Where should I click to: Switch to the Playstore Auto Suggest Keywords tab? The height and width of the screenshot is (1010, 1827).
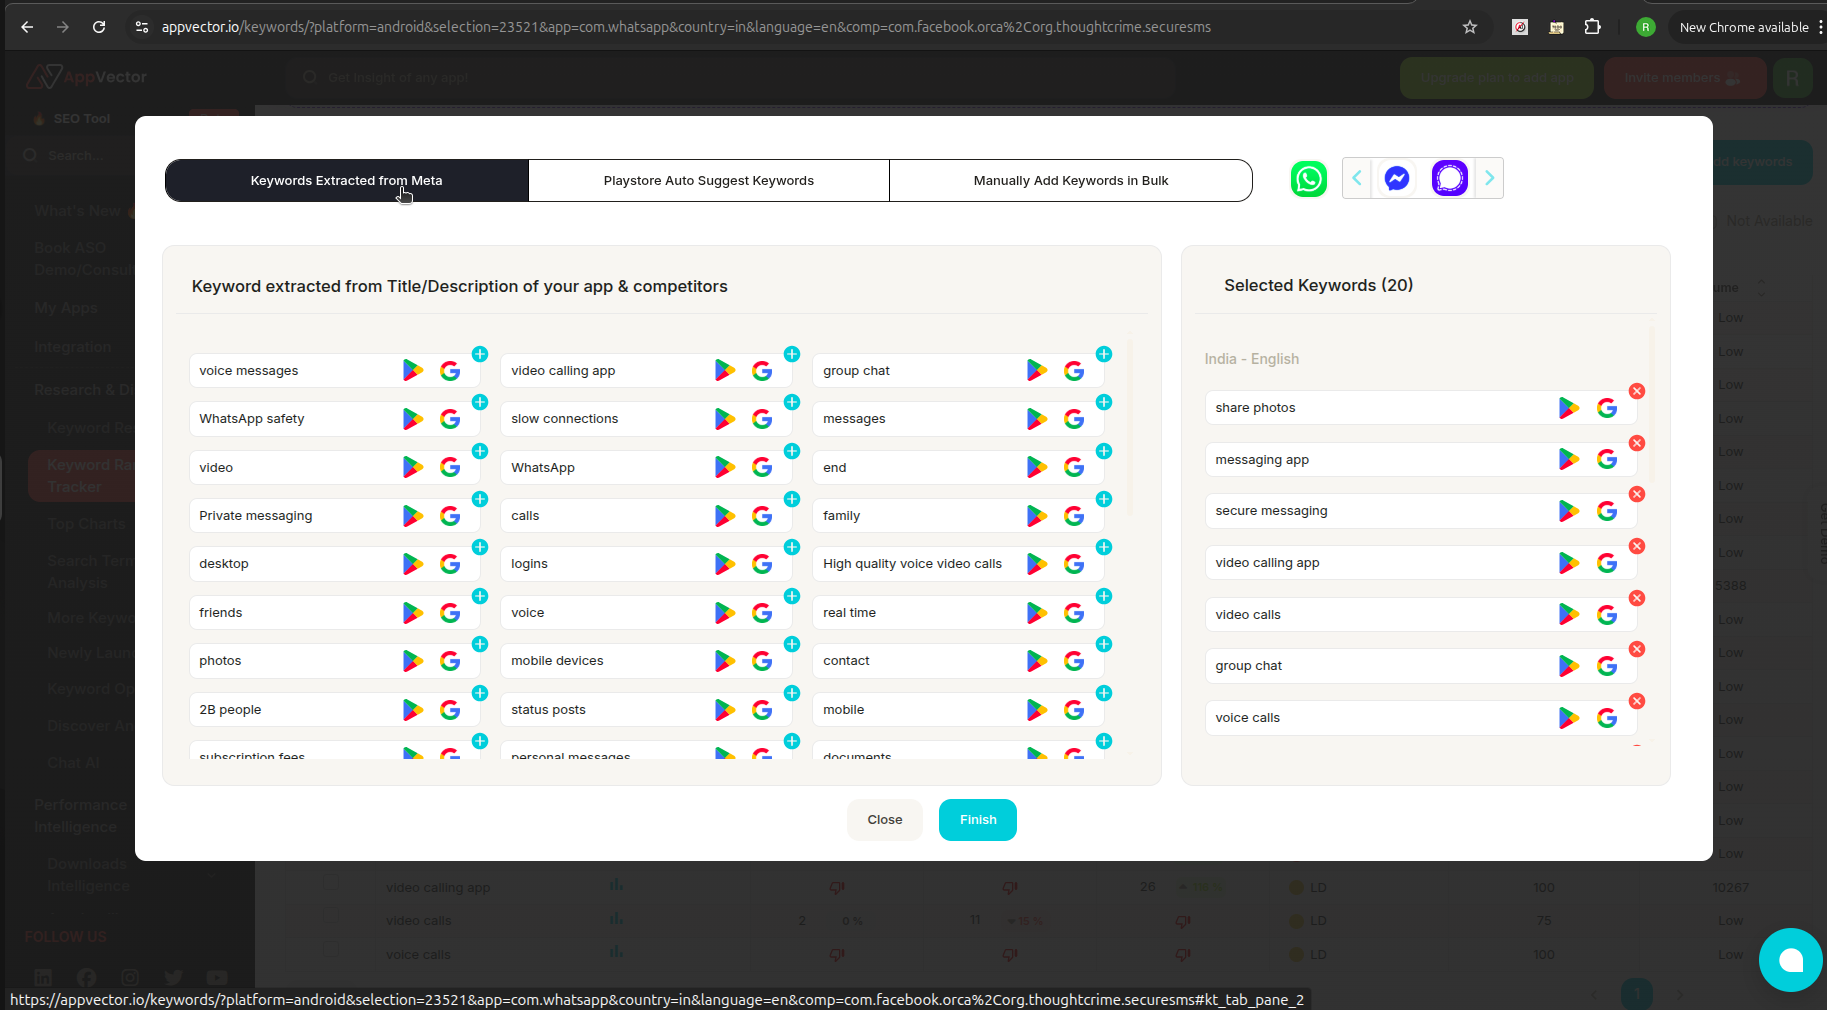[708, 180]
